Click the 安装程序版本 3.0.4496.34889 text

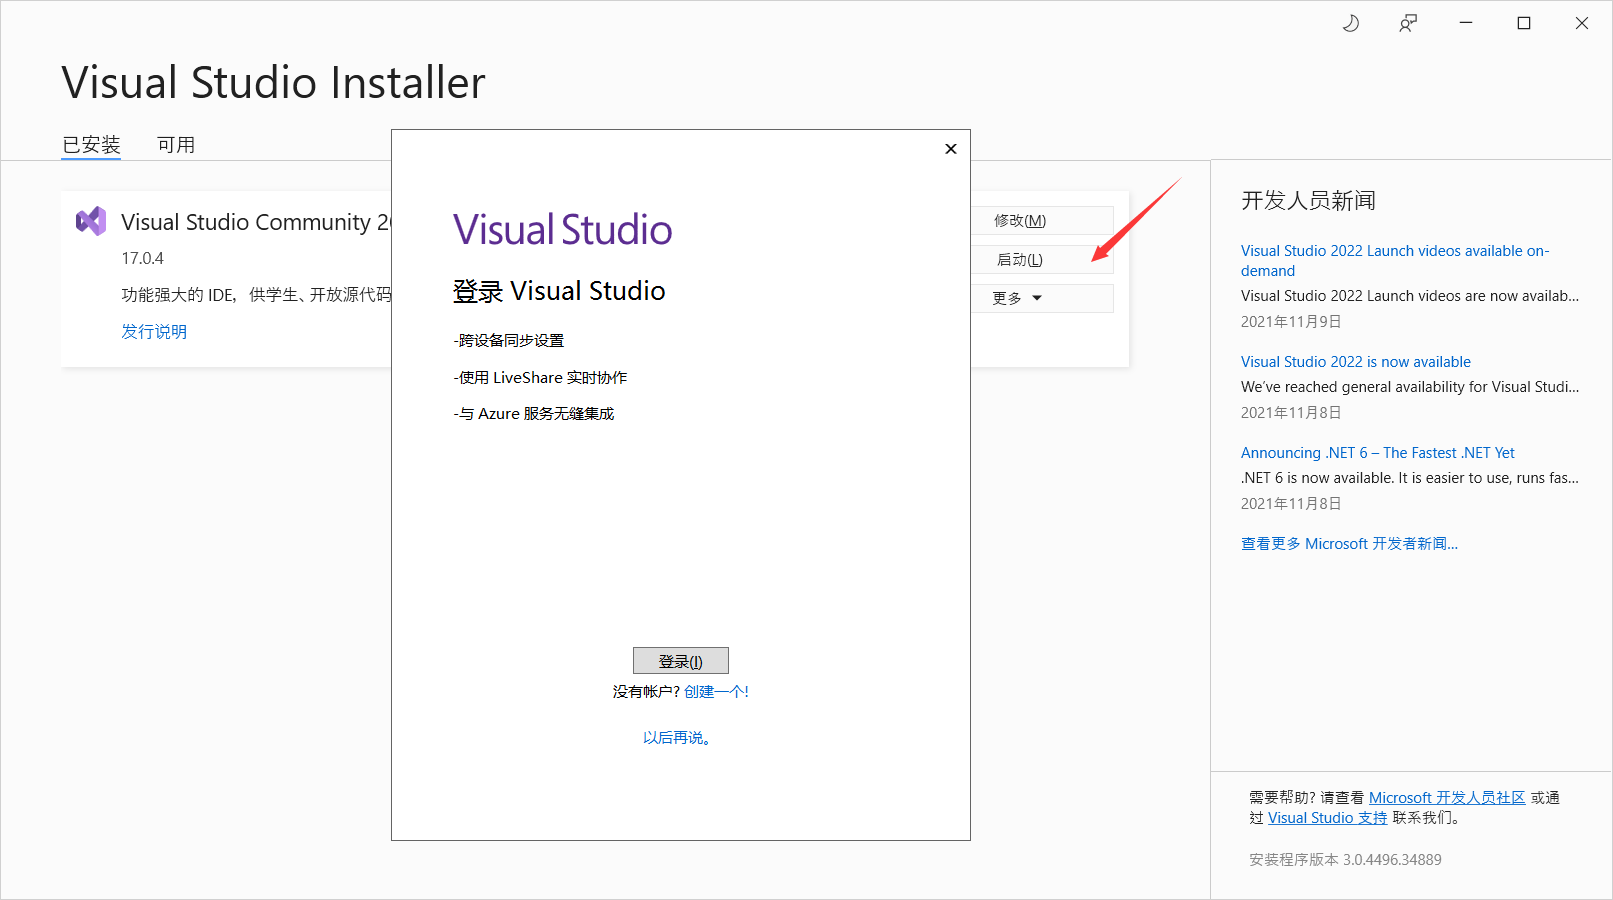point(1345,860)
